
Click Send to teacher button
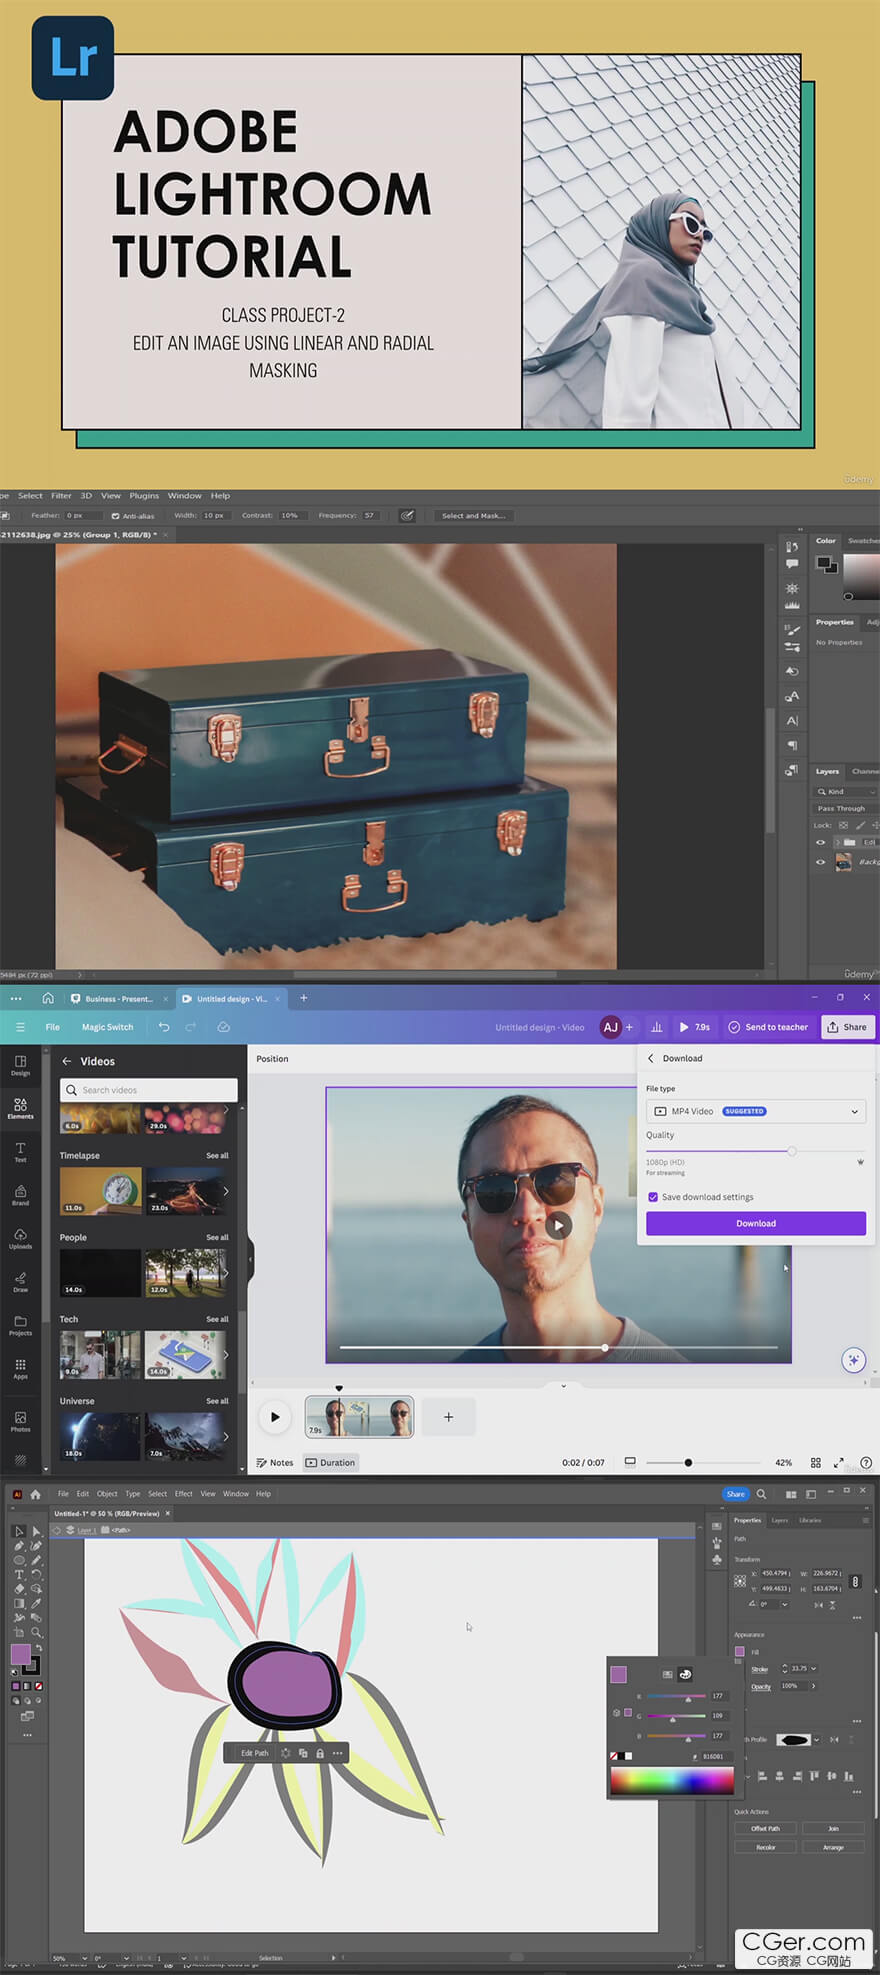pyautogui.click(x=768, y=1027)
